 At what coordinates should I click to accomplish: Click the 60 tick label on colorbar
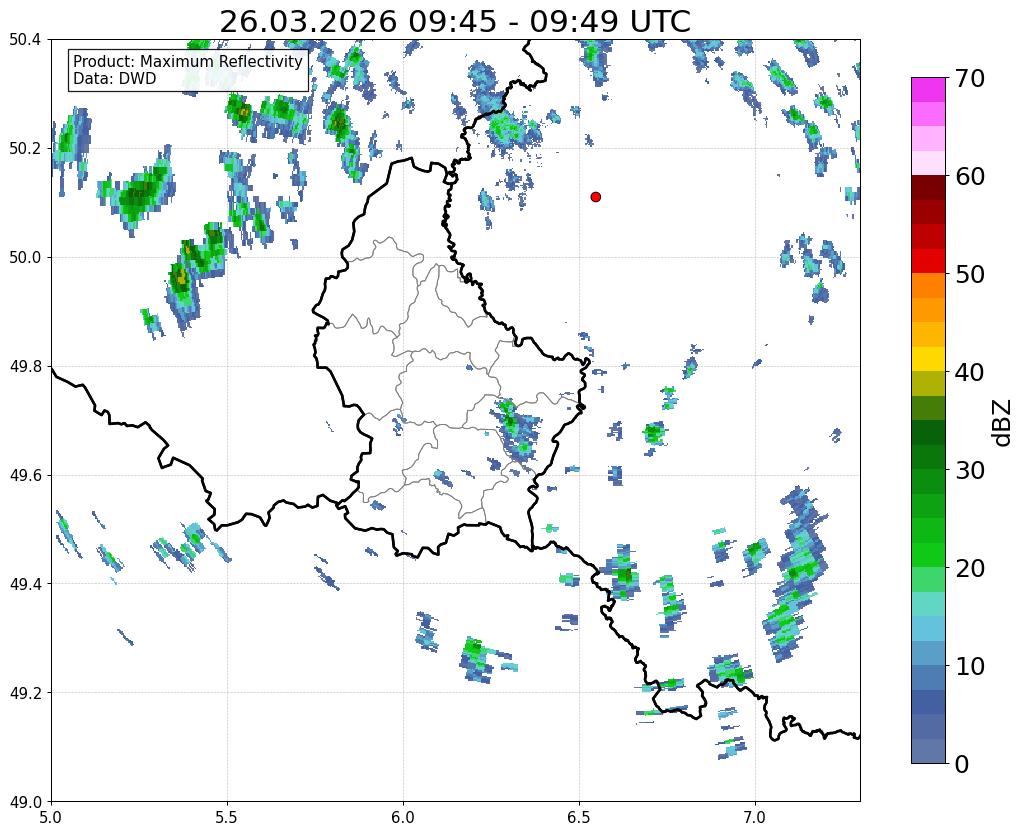pyautogui.click(x=968, y=176)
